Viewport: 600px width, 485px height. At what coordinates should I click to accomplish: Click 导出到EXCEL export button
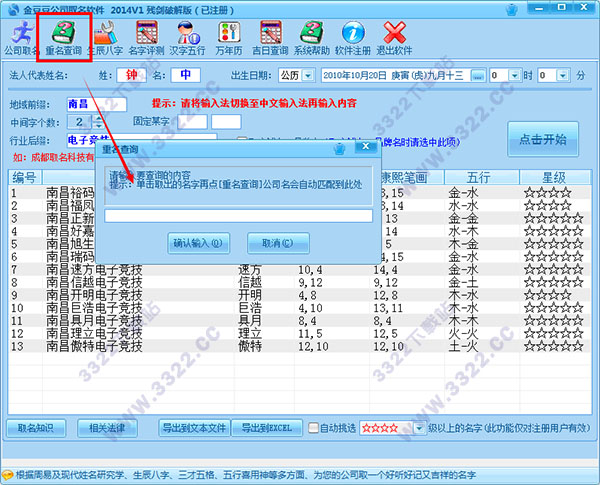pos(267,428)
